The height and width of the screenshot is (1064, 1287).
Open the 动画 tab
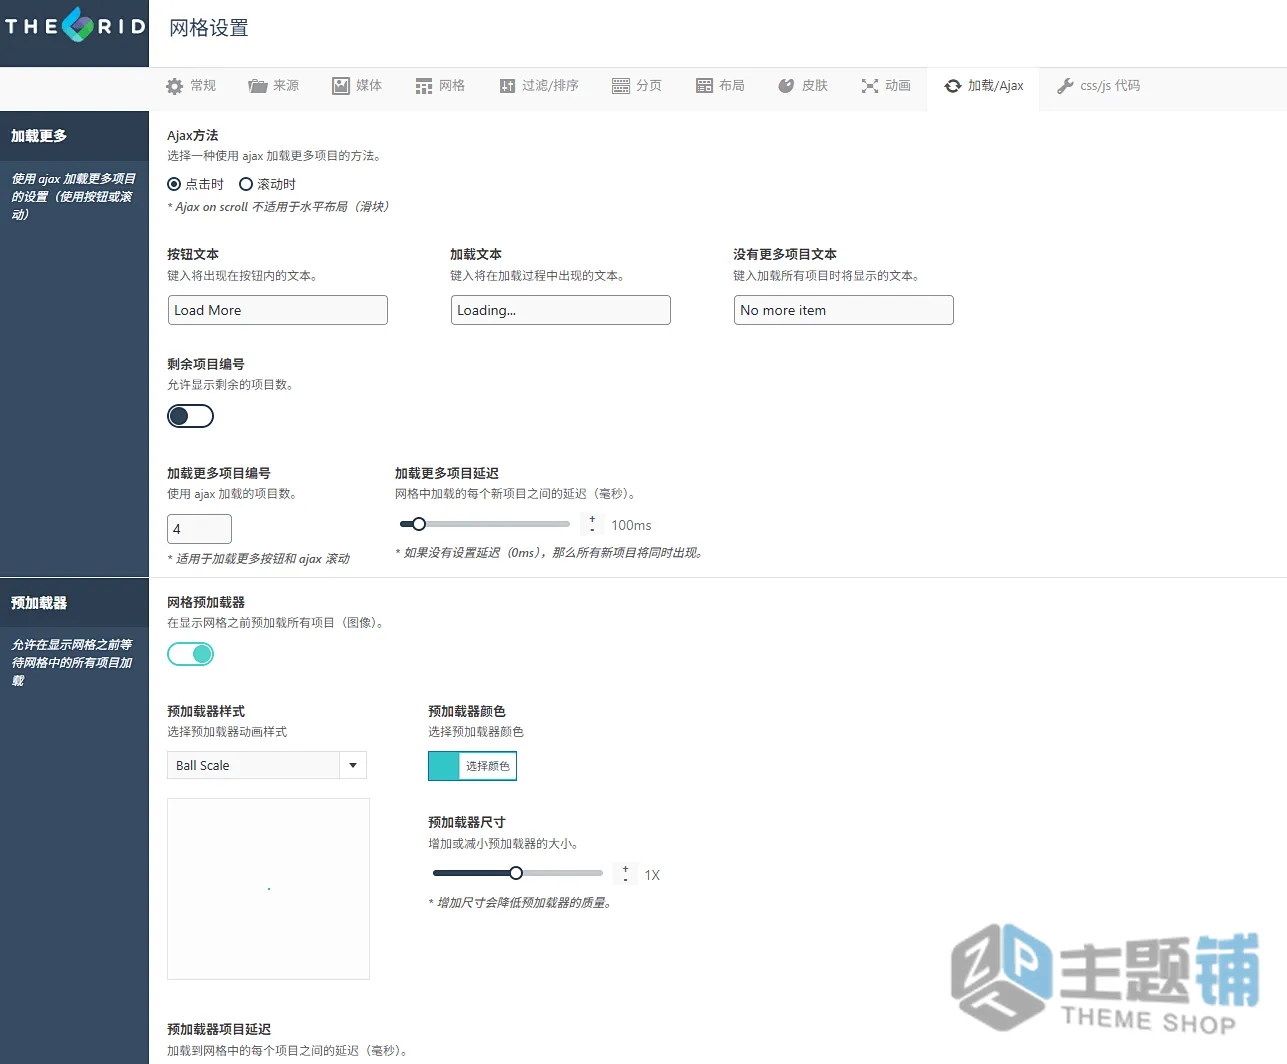[886, 86]
